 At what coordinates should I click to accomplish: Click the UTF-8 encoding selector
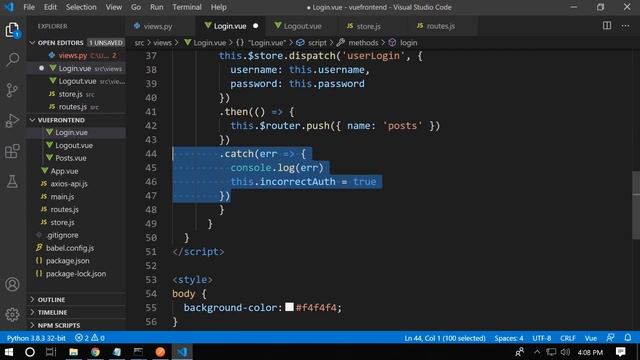[x=542, y=338]
